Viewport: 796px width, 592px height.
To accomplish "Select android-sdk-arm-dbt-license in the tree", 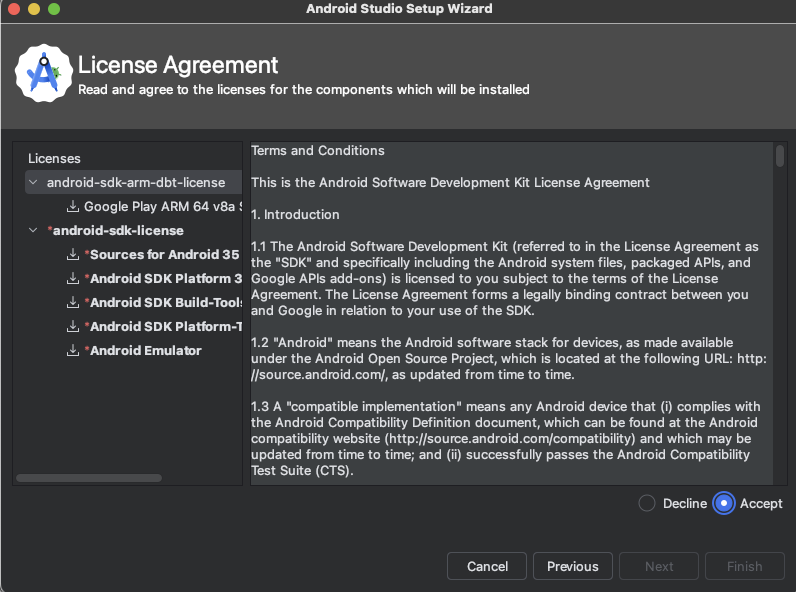I will pos(136,182).
